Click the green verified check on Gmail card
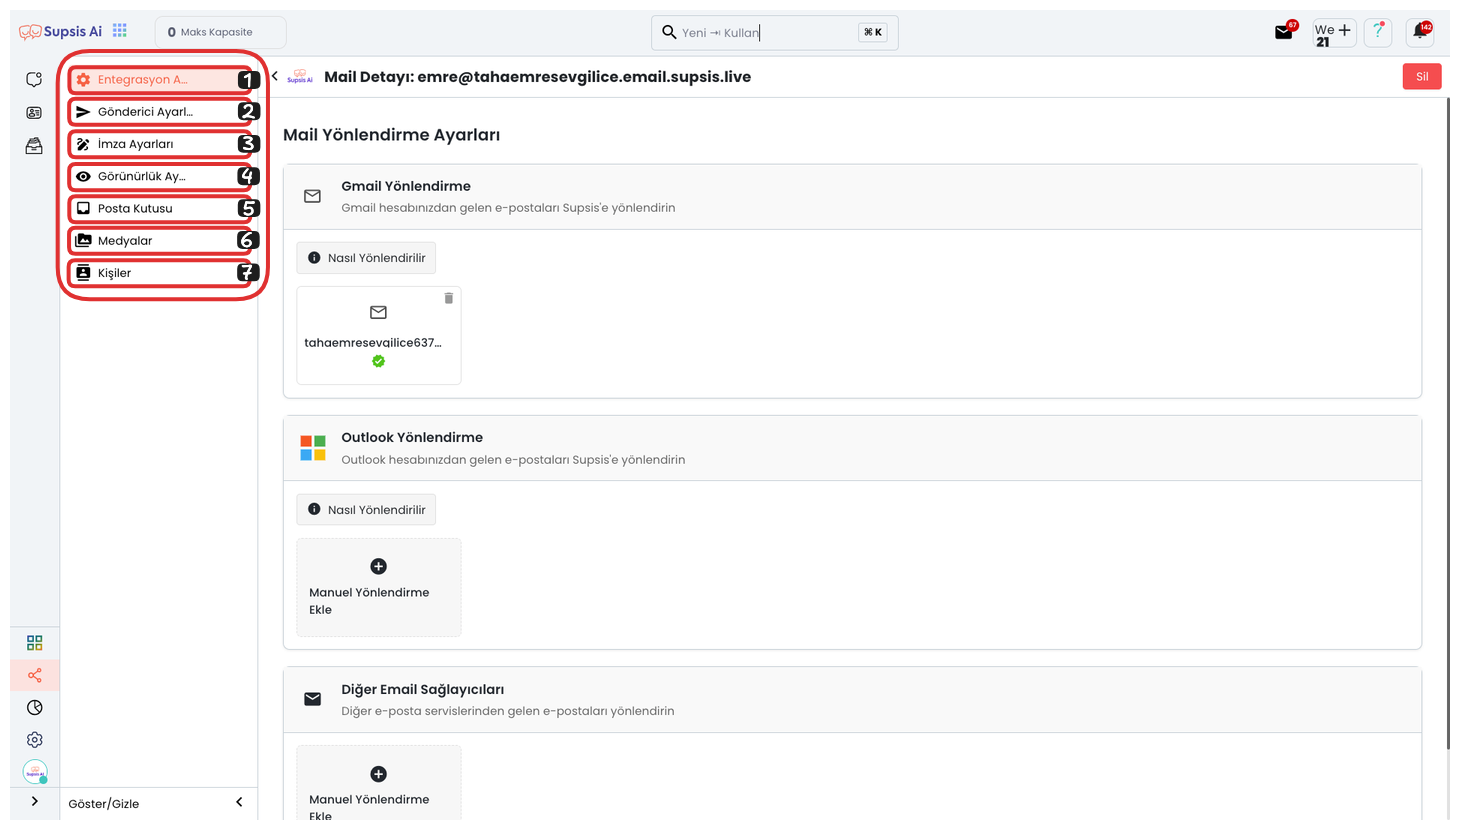Image resolution: width=1460 pixels, height=830 pixels. click(378, 361)
